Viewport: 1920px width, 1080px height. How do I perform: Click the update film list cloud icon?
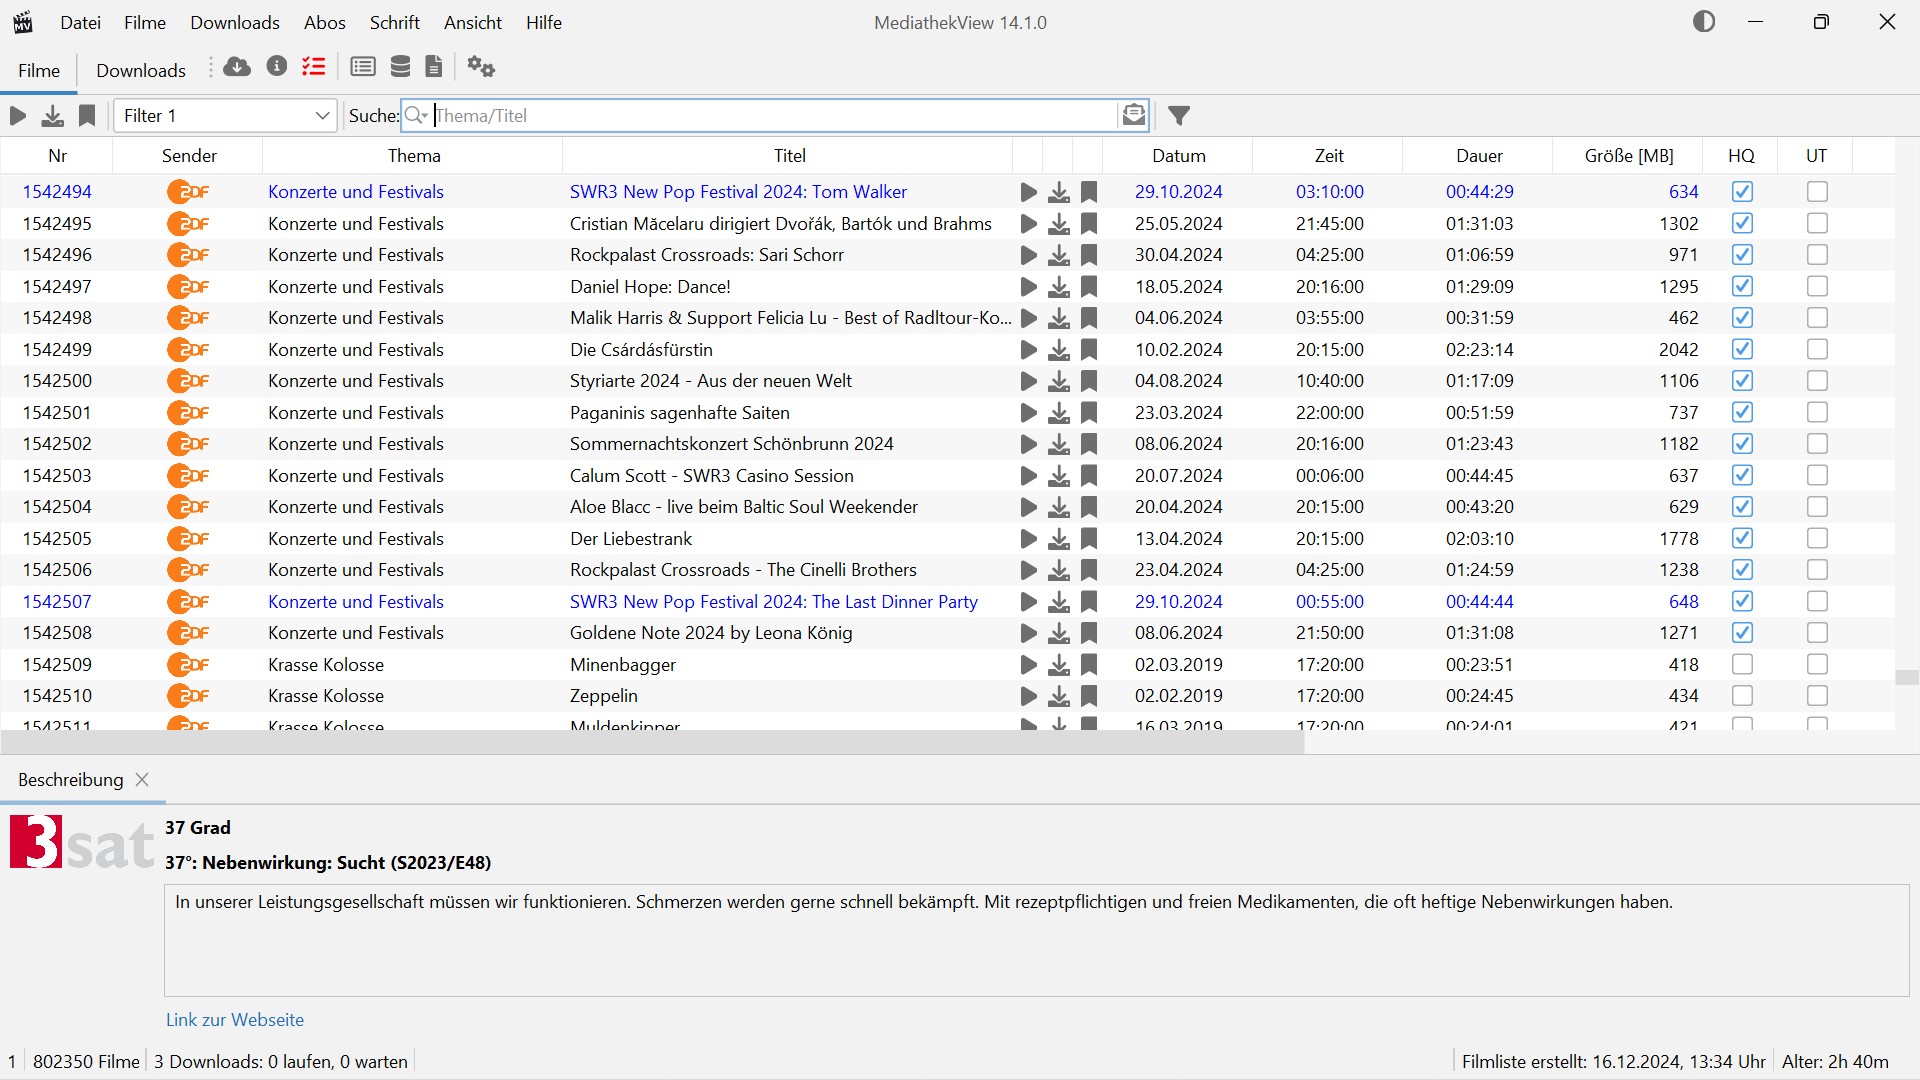237,67
